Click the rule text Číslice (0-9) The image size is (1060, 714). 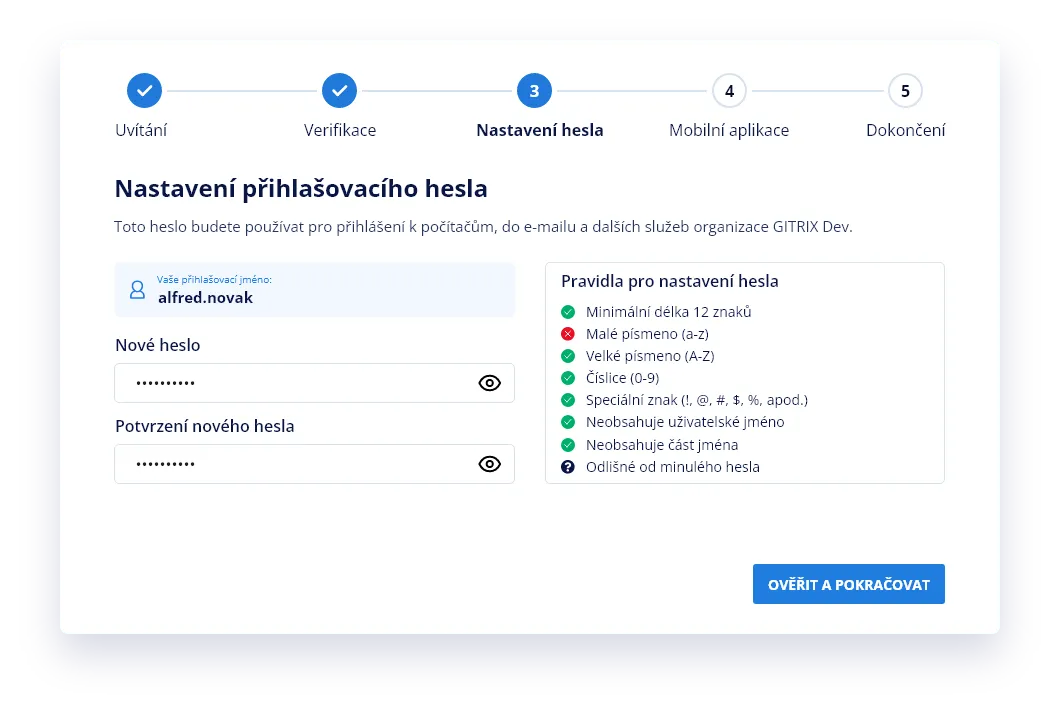pyautogui.click(x=622, y=378)
